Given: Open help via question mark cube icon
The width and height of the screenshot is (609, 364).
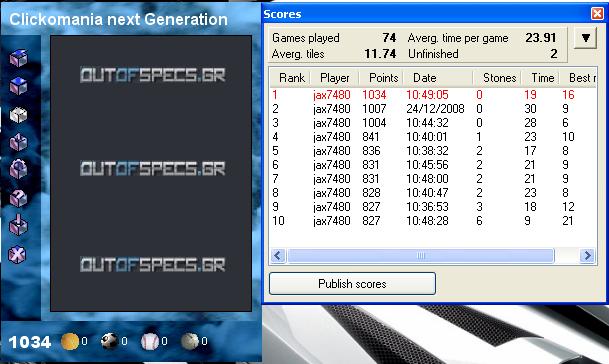Looking at the screenshot, I should click(19, 198).
